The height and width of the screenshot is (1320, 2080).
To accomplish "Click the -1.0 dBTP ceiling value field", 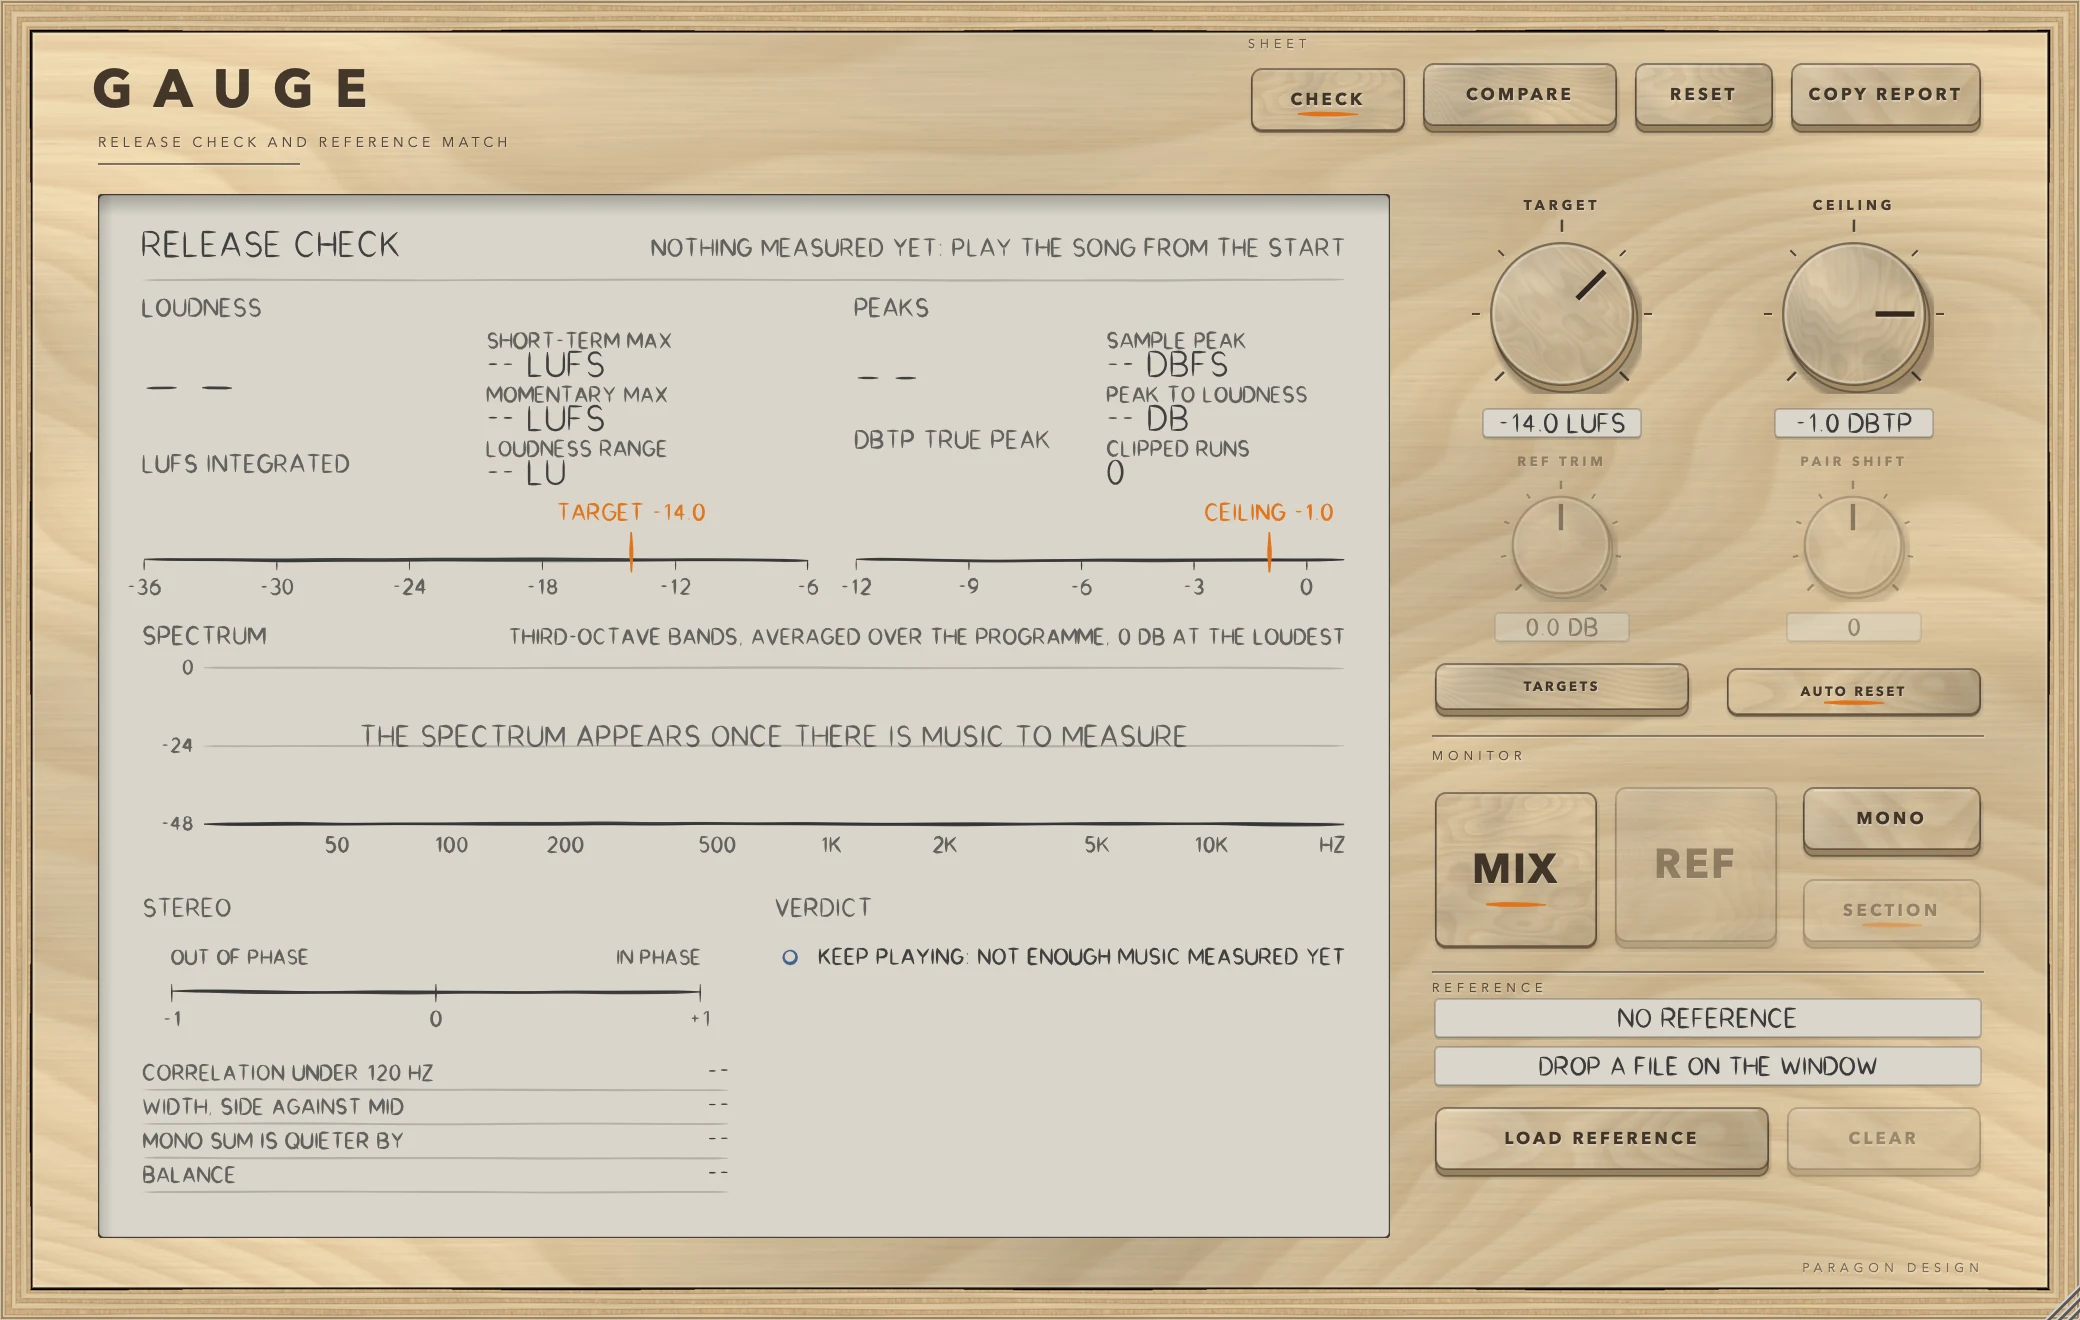I will tap(1853, 423).
